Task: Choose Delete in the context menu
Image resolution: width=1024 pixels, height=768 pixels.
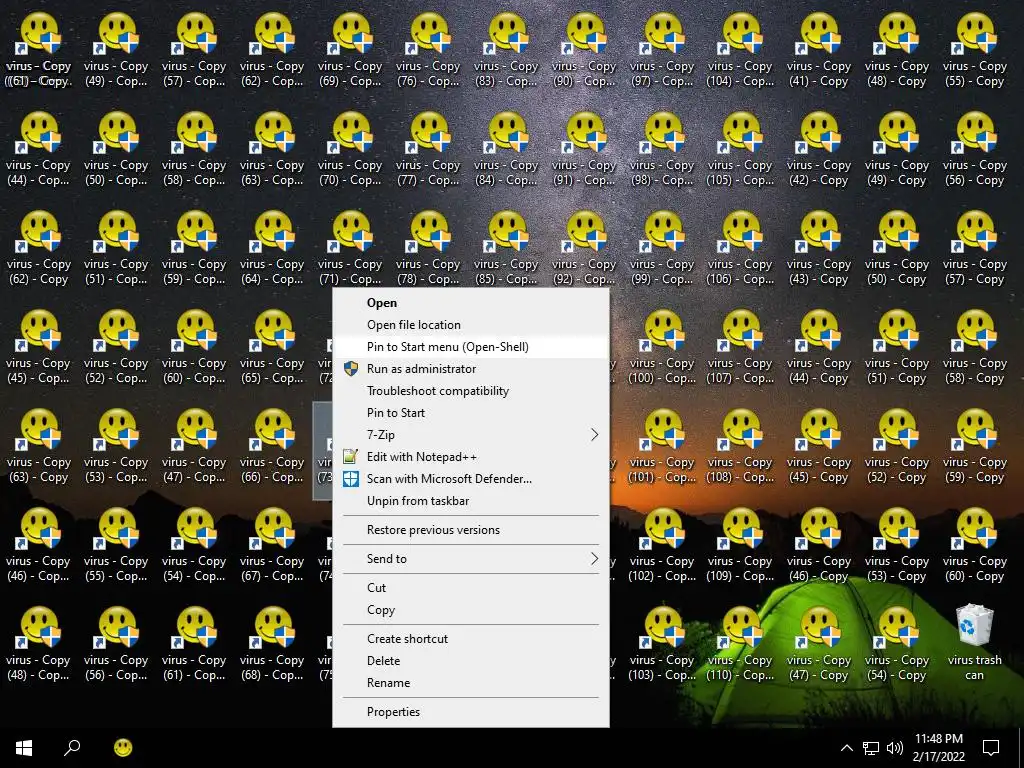Action: 471,661
